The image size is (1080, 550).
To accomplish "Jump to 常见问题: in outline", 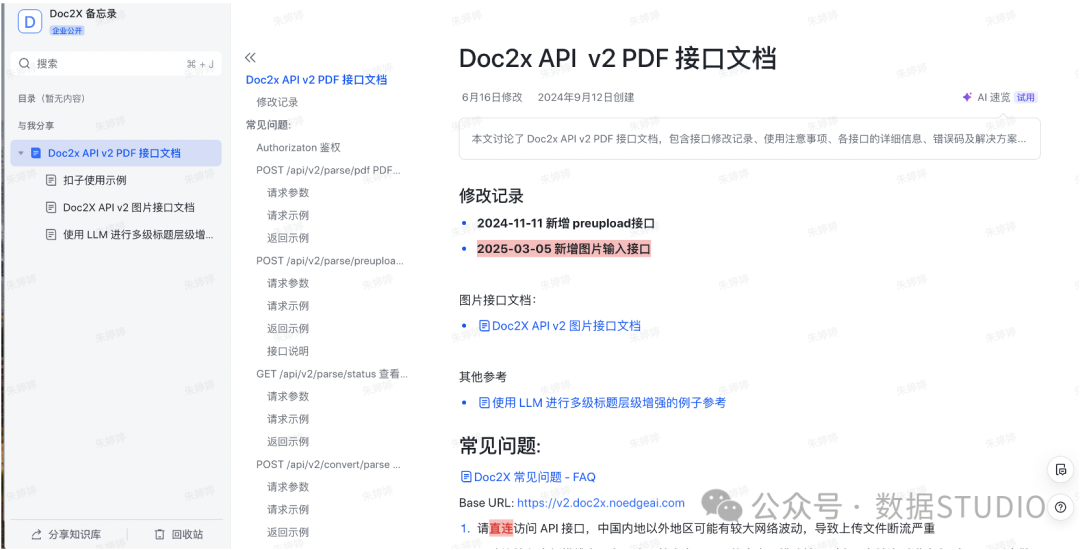I will (x=269, y=125).
